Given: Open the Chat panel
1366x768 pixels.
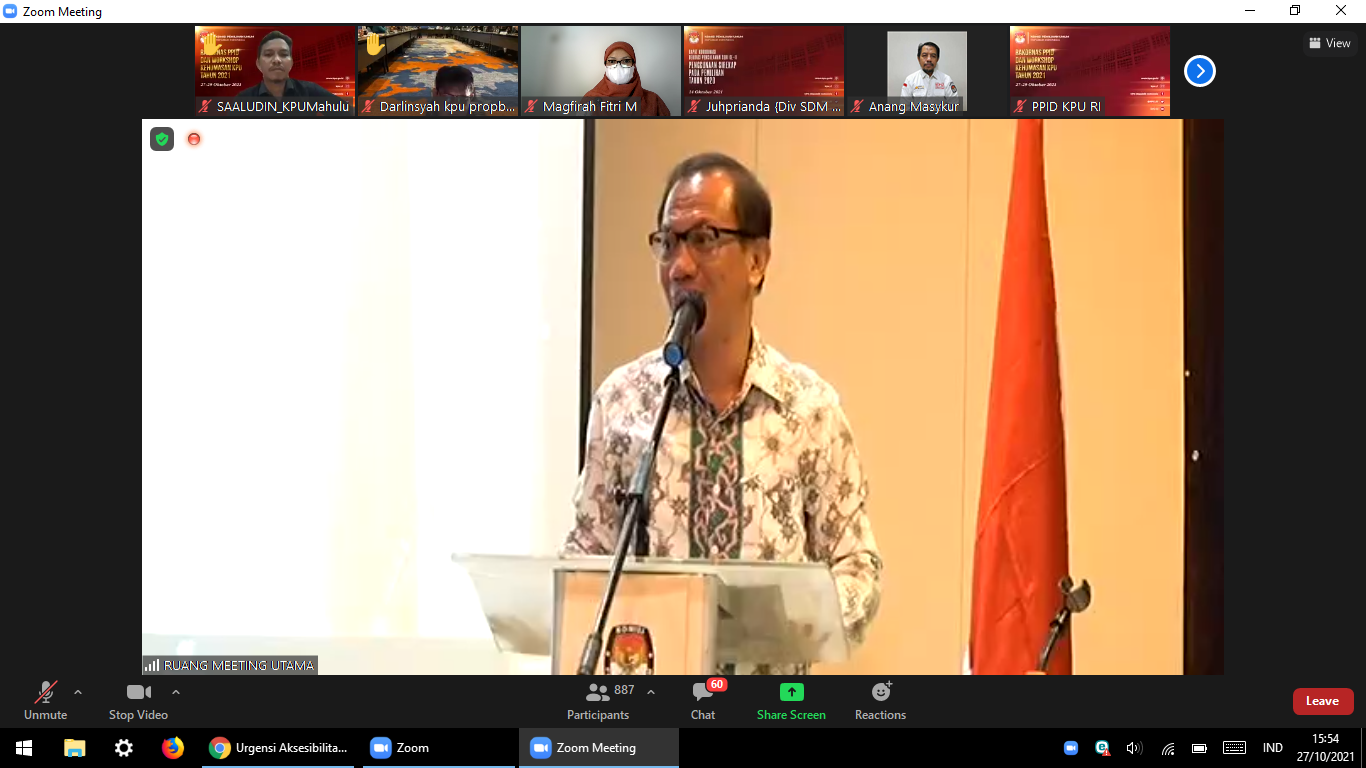Looking at the screenshot, I should click(703, 700).
